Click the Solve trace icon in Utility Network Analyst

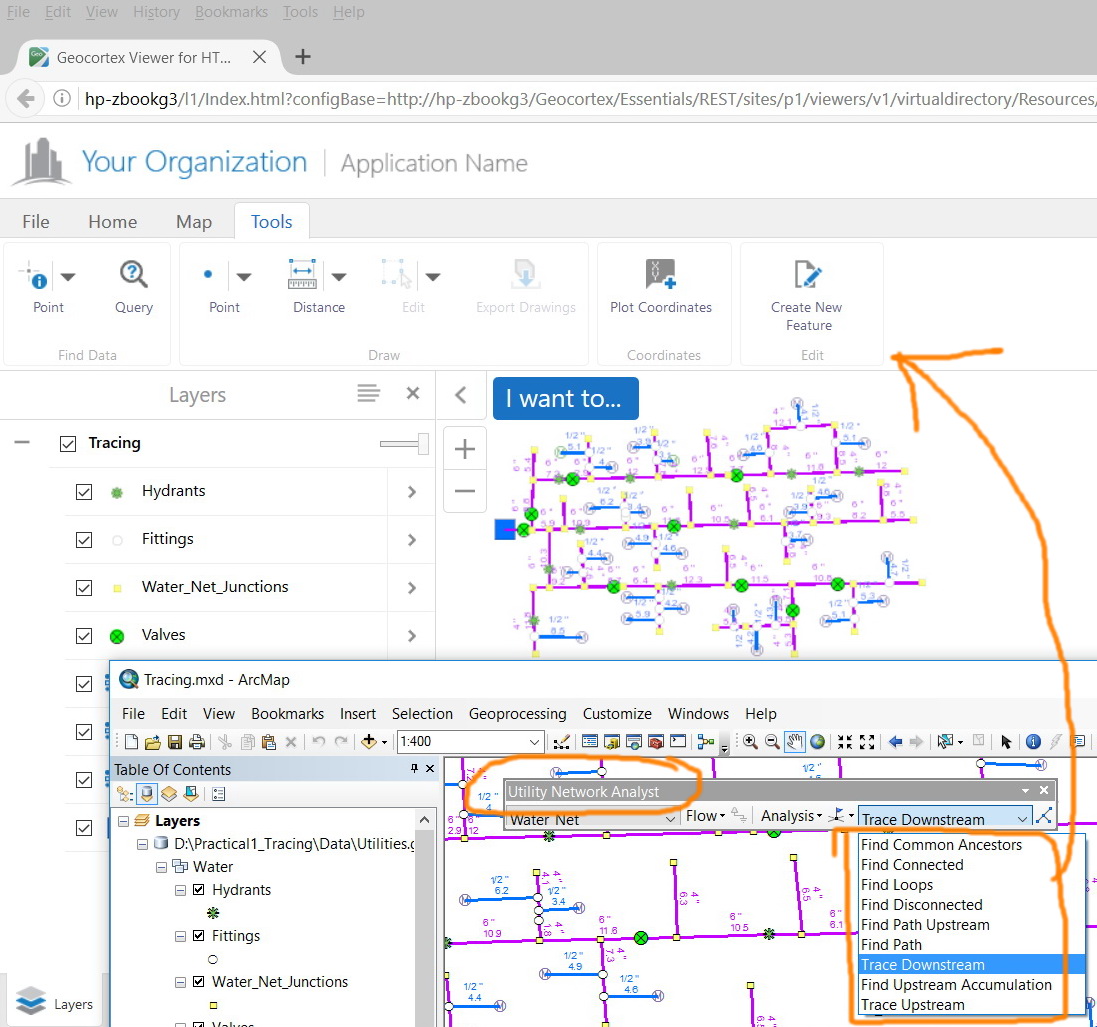coord(1044,816)
